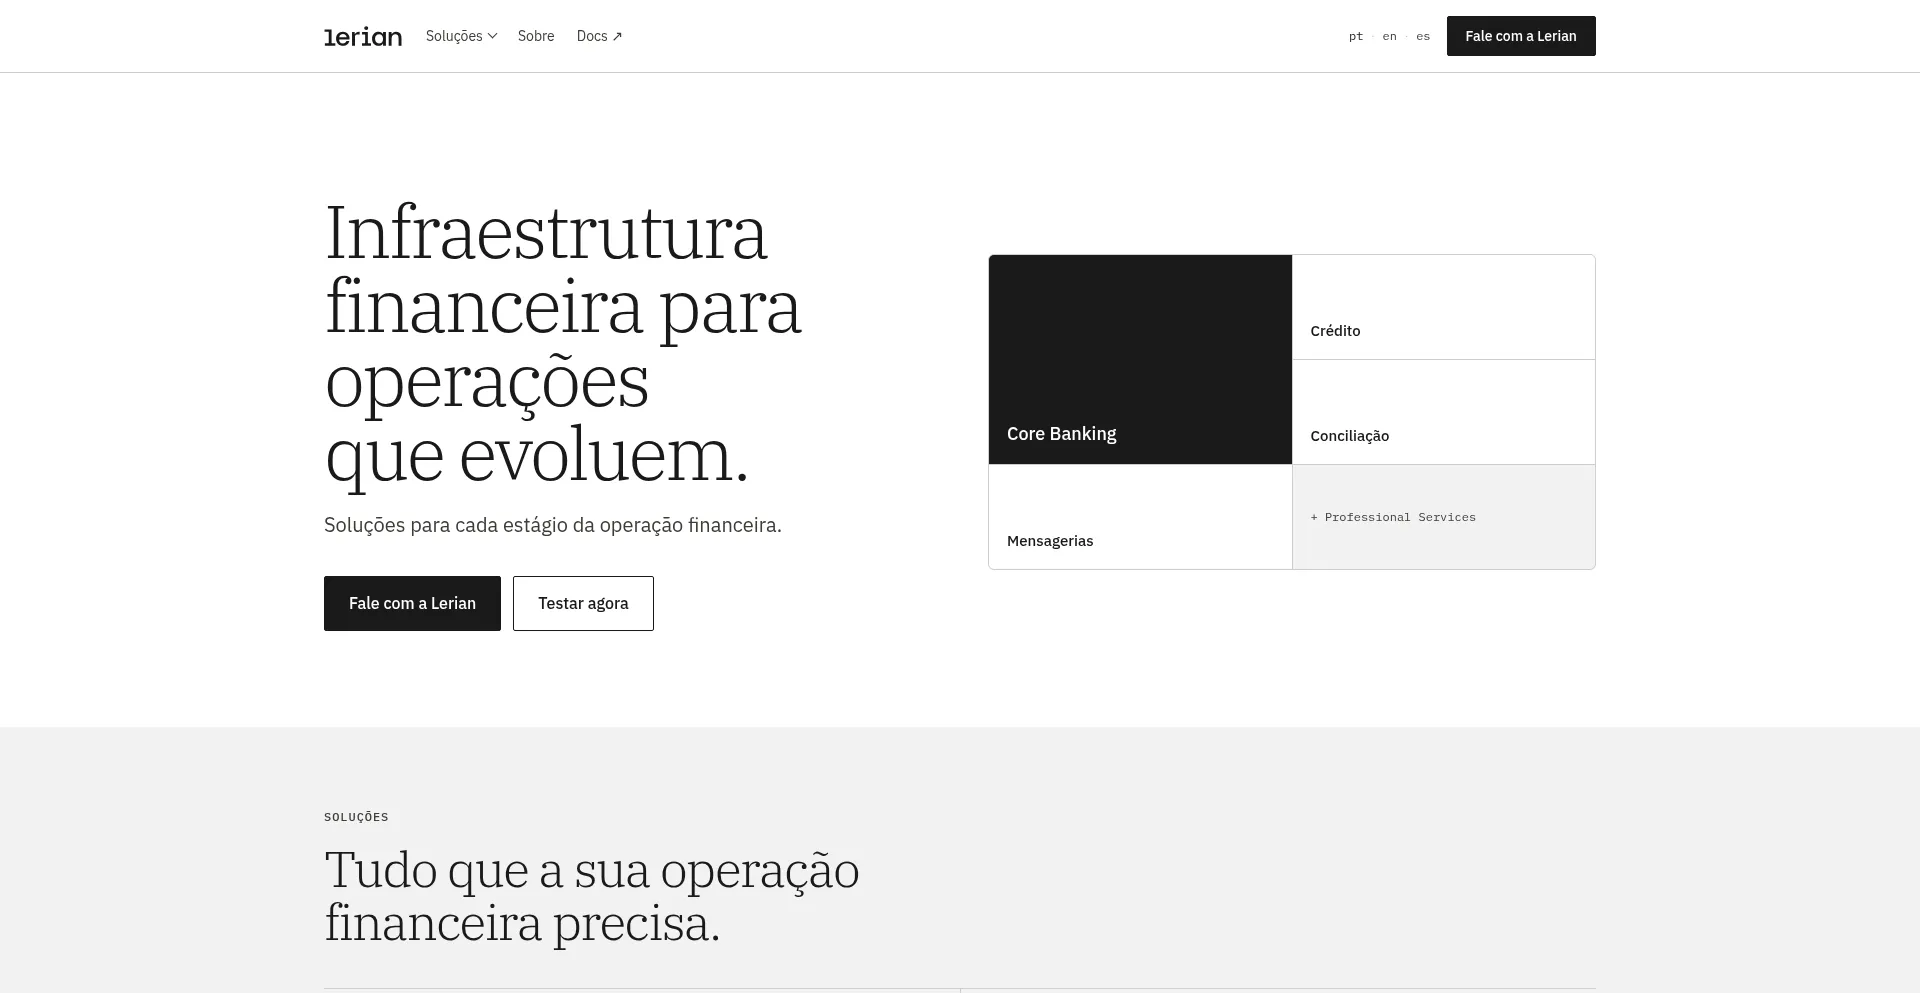Open the Docs external link
Image resolution: width=1920 pixels, height=993 pixels.
(x=599, y=36)
